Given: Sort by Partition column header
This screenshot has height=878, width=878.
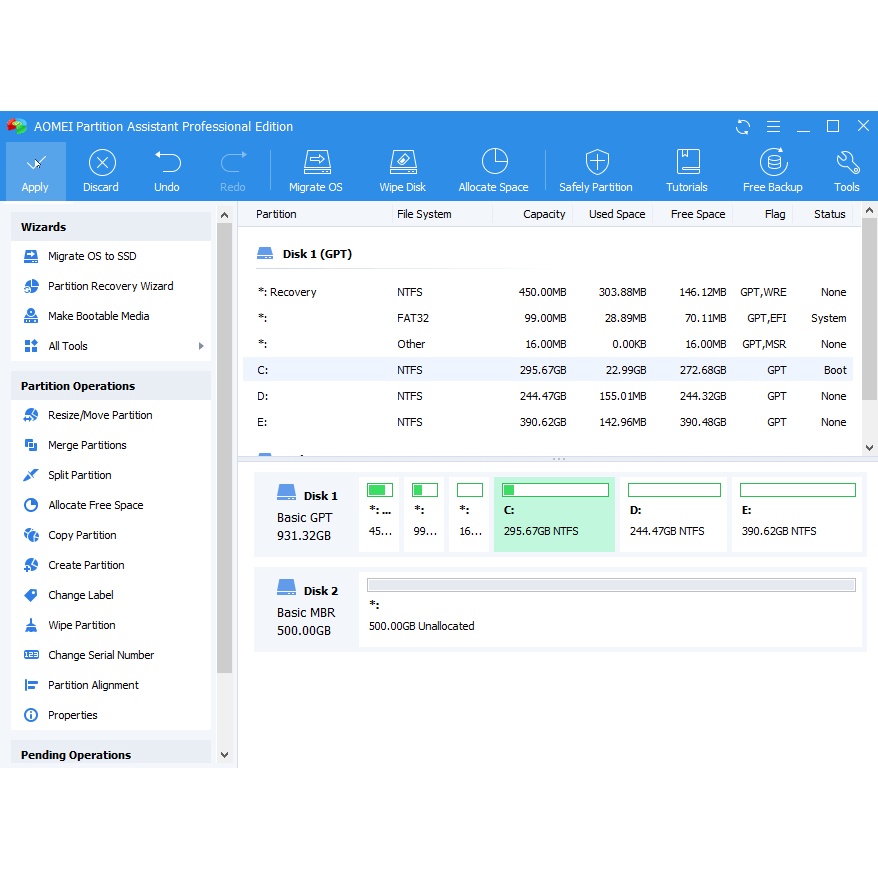Looking at the screenshot, I should (x=276, y=214).
